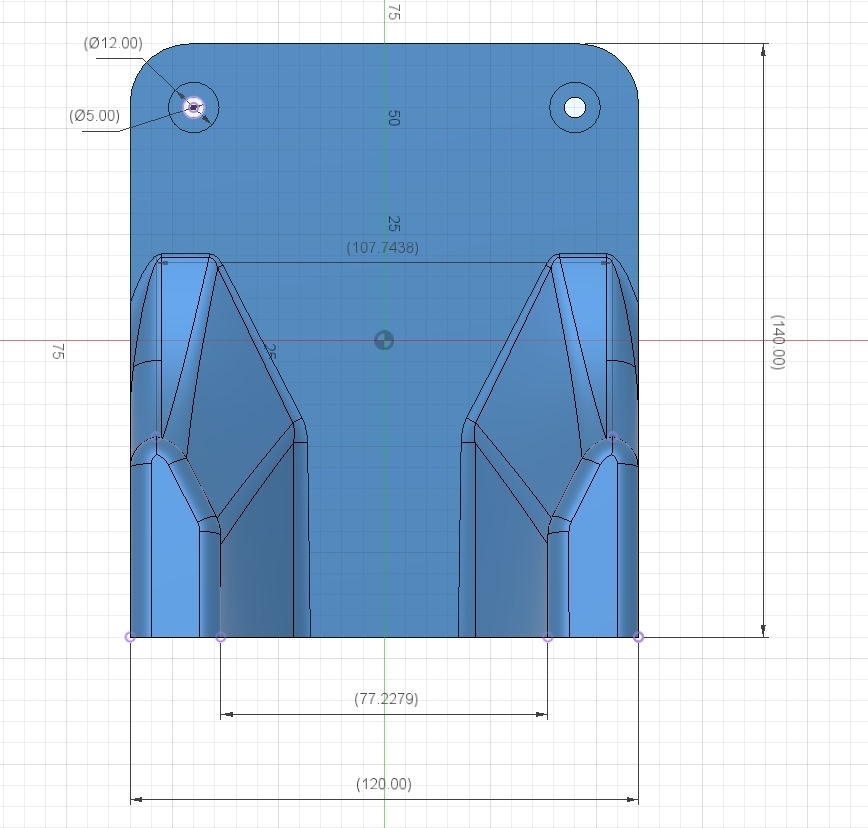Viewport: 868px width, 828px height.
Task: Click sketch point at left end of 120.00 dimension
Action: click(130, 637)
